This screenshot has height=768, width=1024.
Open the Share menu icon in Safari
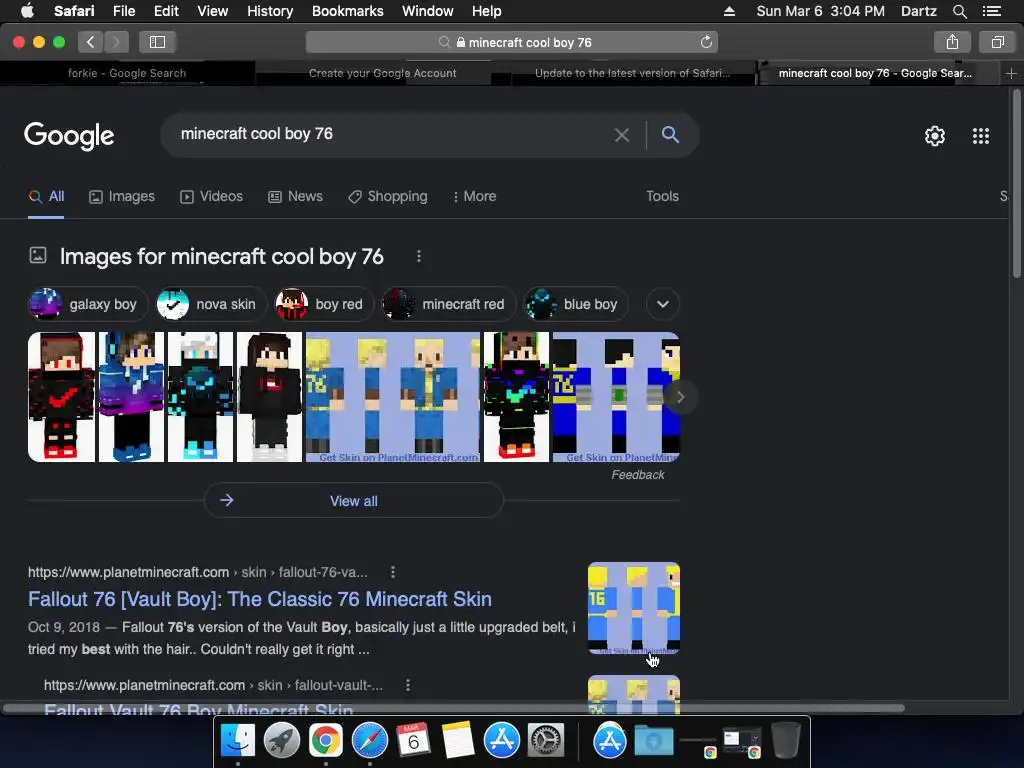(952, 42)
